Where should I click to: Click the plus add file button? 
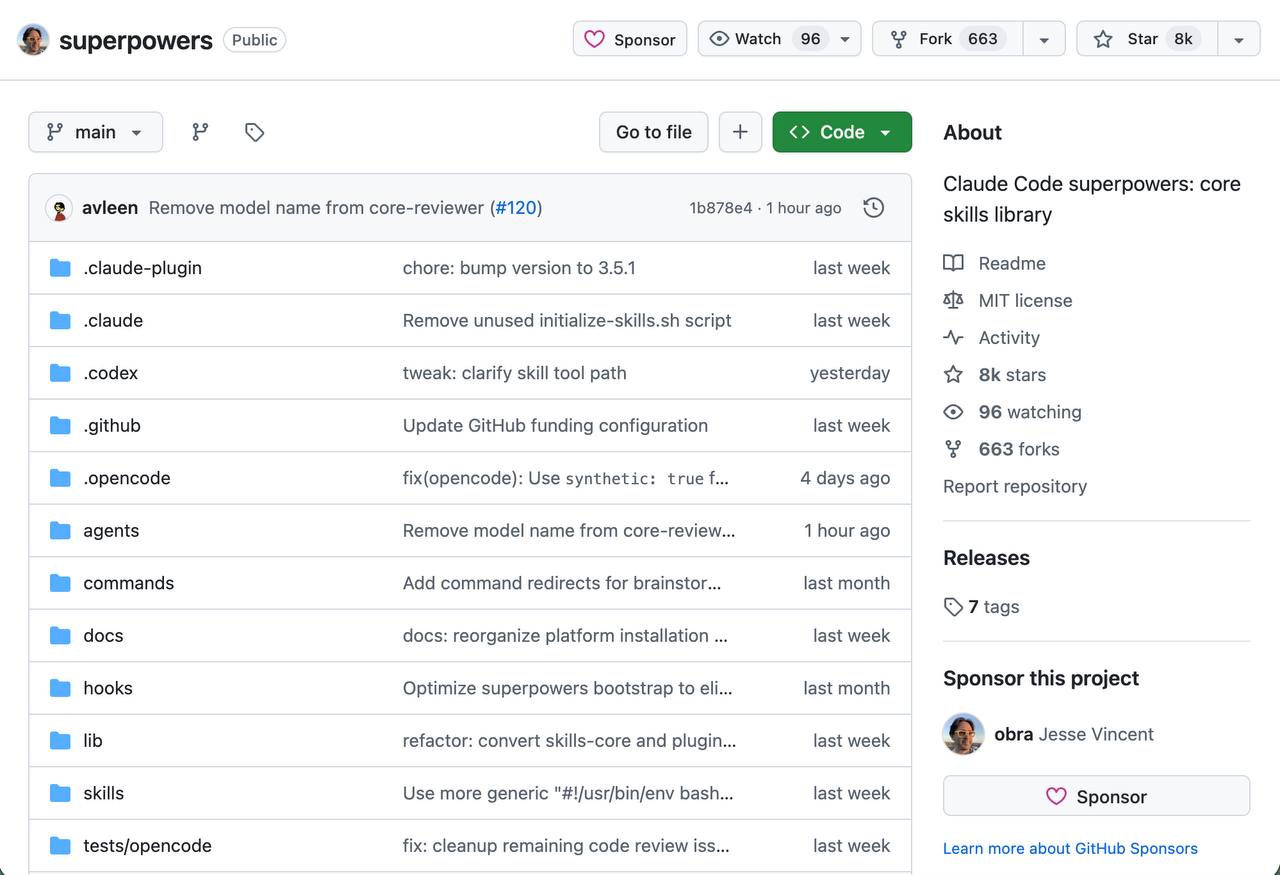pyautogui.click(x=740, y=132)
